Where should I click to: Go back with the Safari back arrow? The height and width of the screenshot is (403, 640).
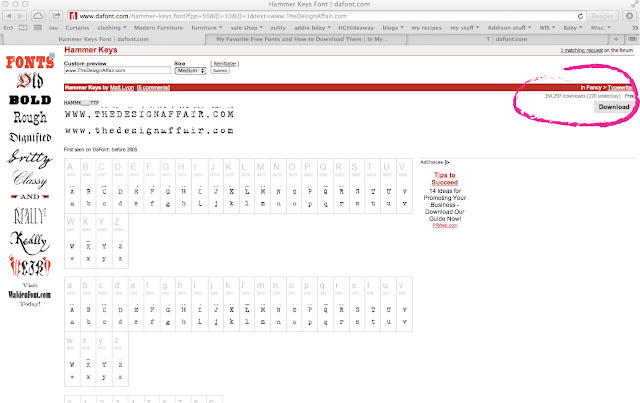click(9, 16)
